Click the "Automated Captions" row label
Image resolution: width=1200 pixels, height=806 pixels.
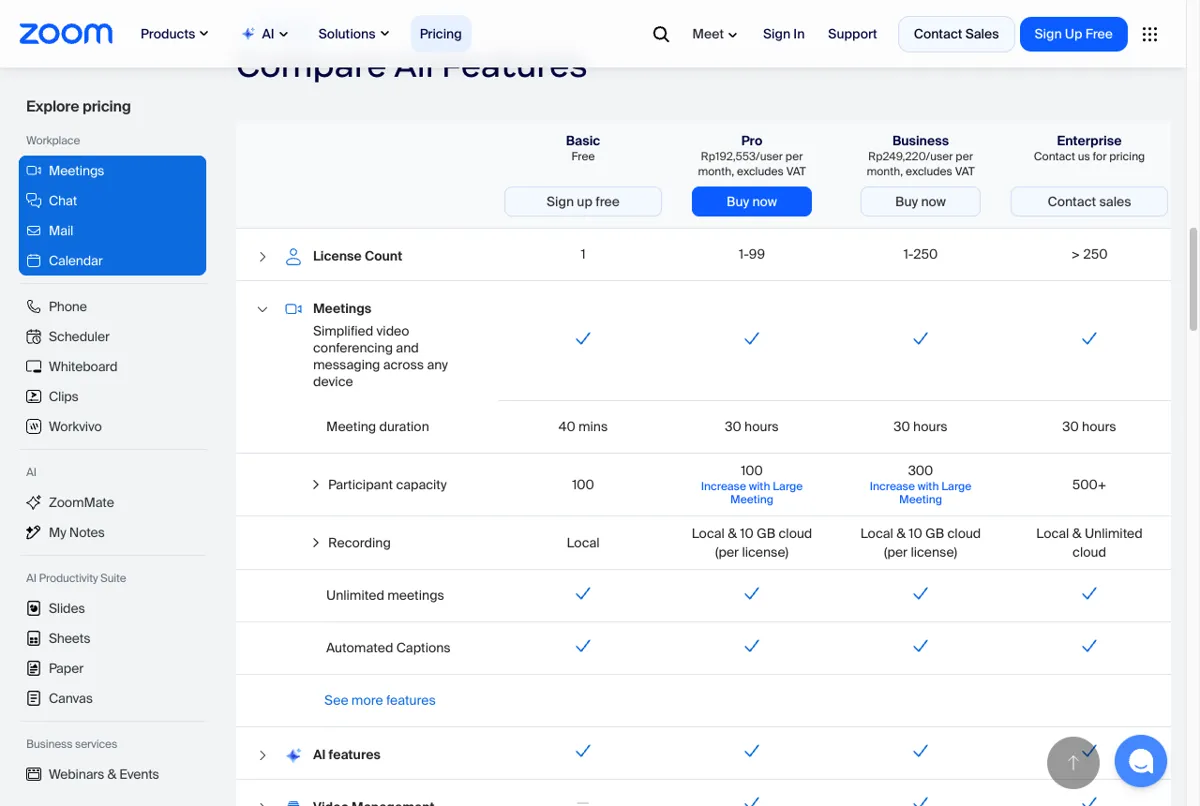tap(388, 648)
